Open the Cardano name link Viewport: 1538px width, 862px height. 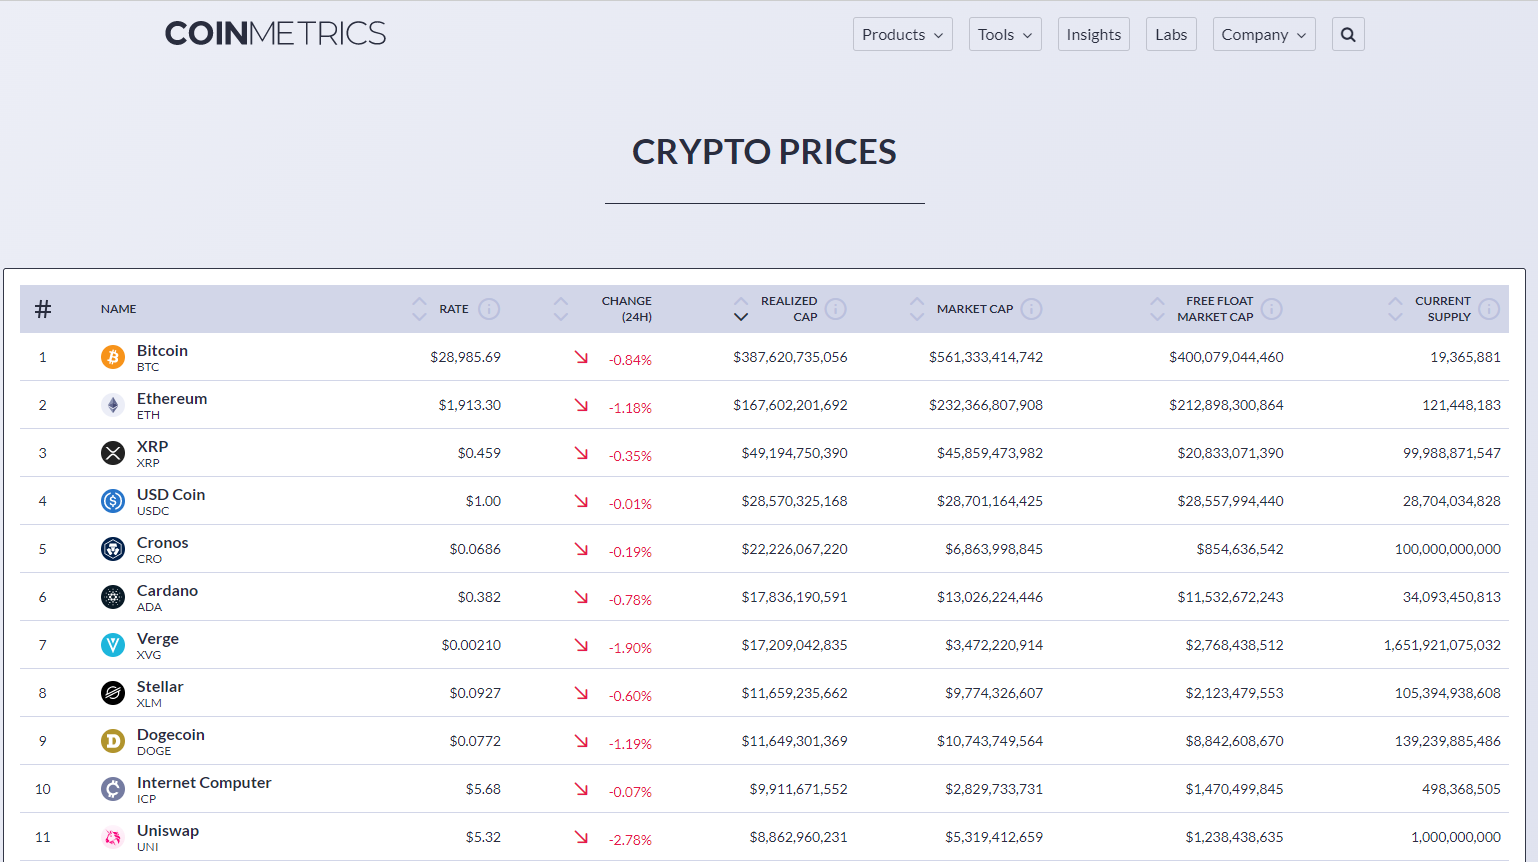click(x=167, y=591)
